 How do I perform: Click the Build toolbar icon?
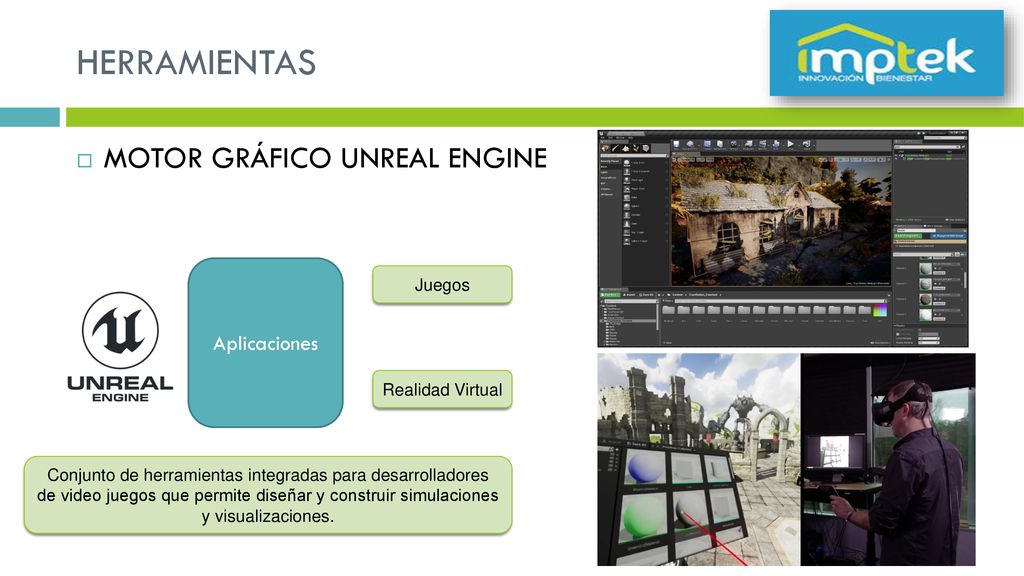[x=776, y=144]
